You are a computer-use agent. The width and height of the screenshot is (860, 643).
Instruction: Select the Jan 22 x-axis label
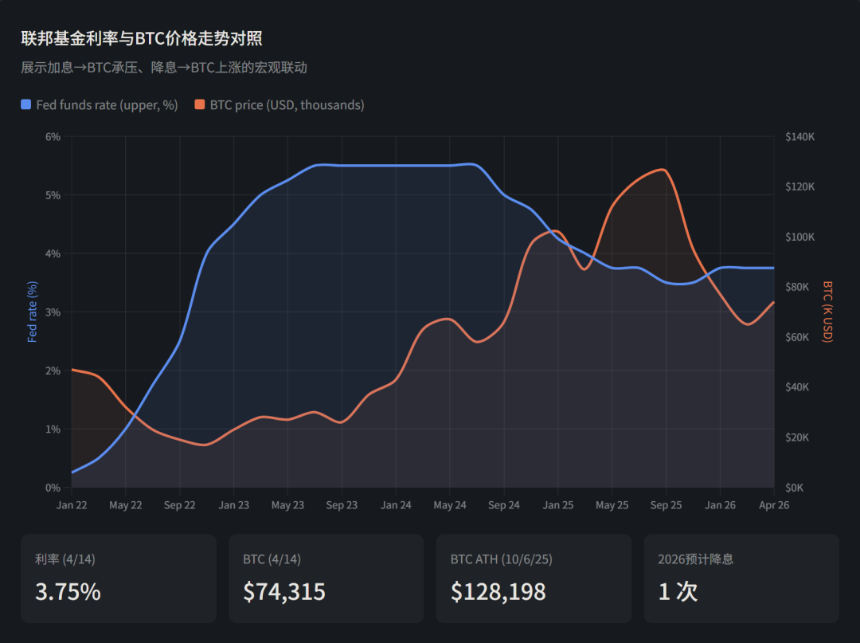tap(72, 506)
